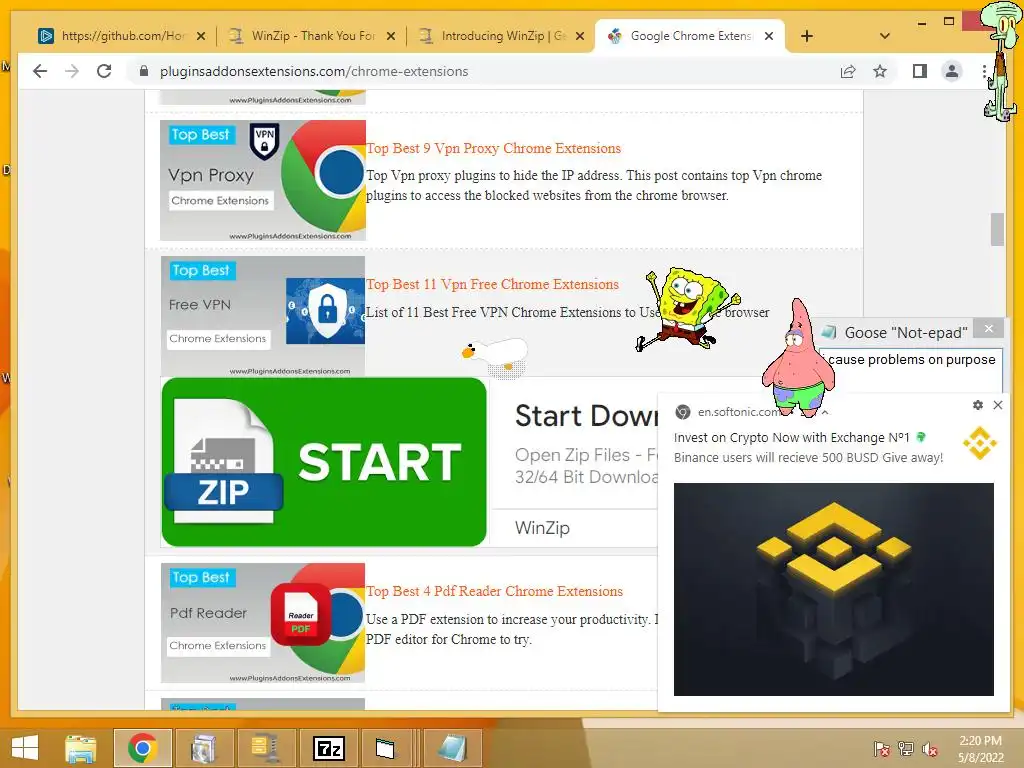
Task: Open notification settings gear icon
Action: tap(978, 405)
